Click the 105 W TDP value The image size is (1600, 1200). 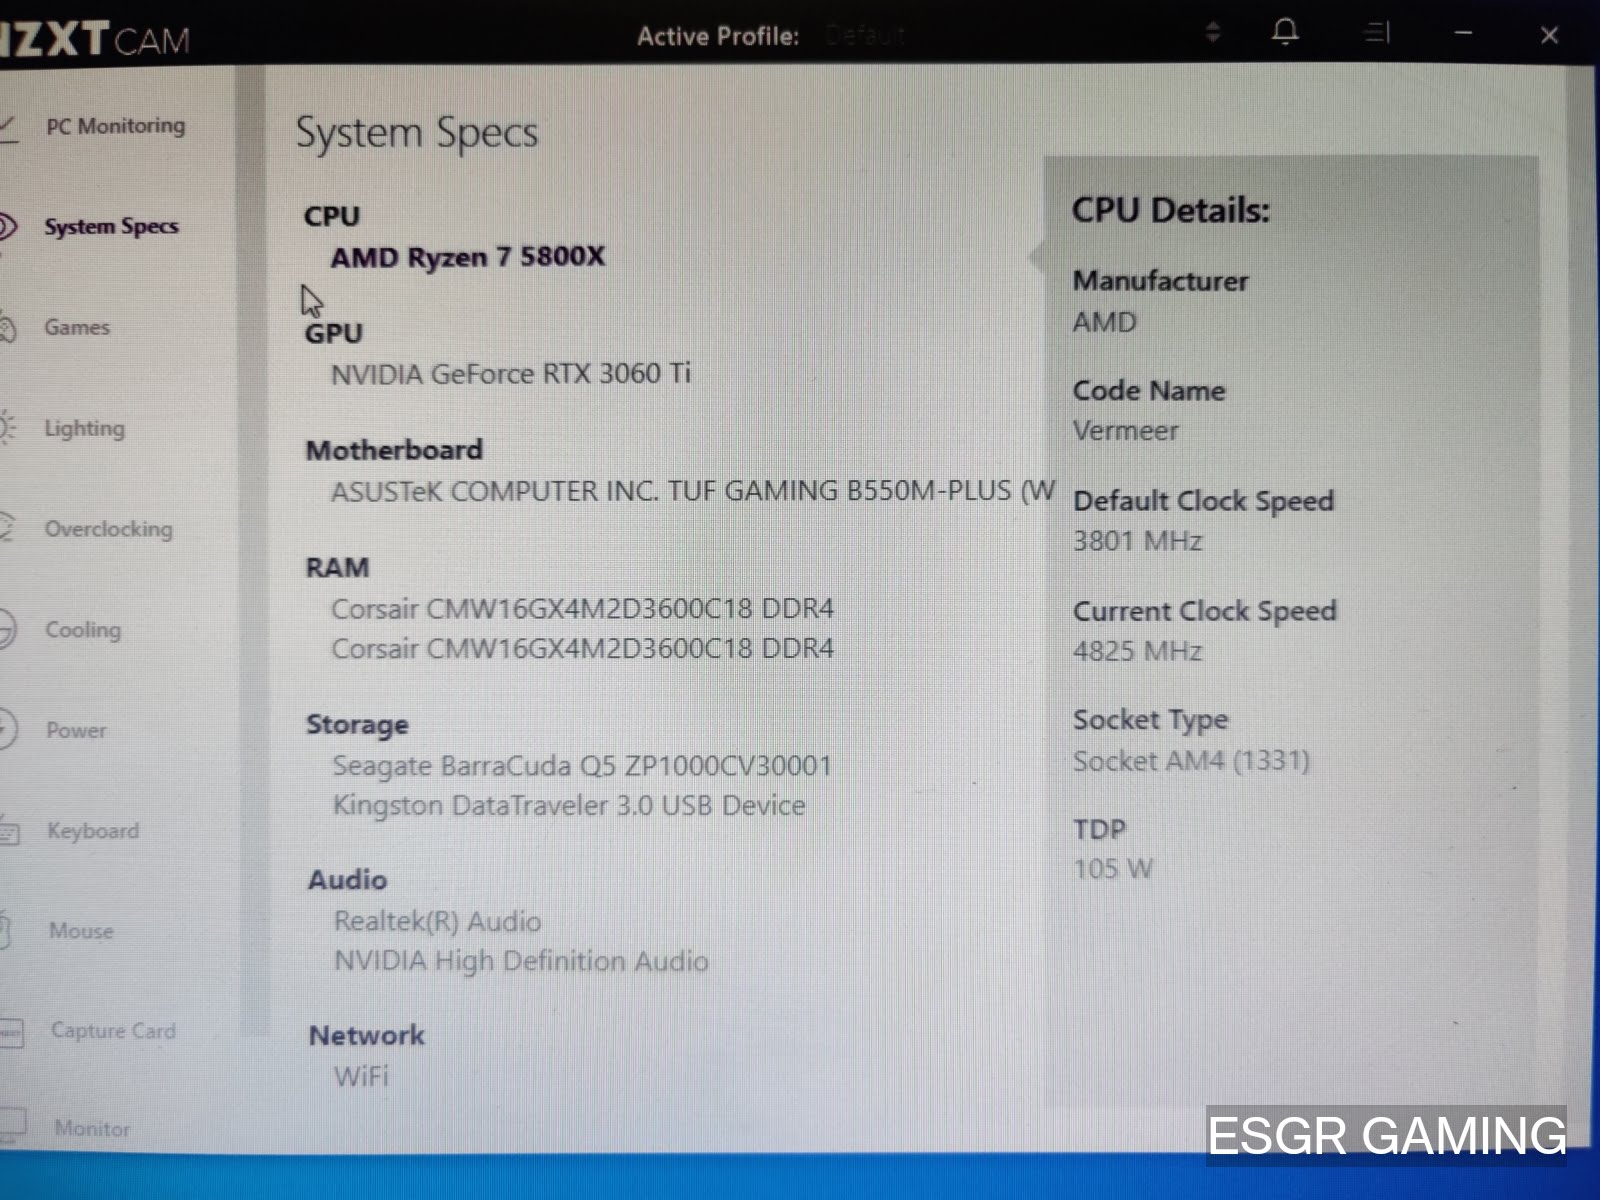click(x=1113, y=869)
